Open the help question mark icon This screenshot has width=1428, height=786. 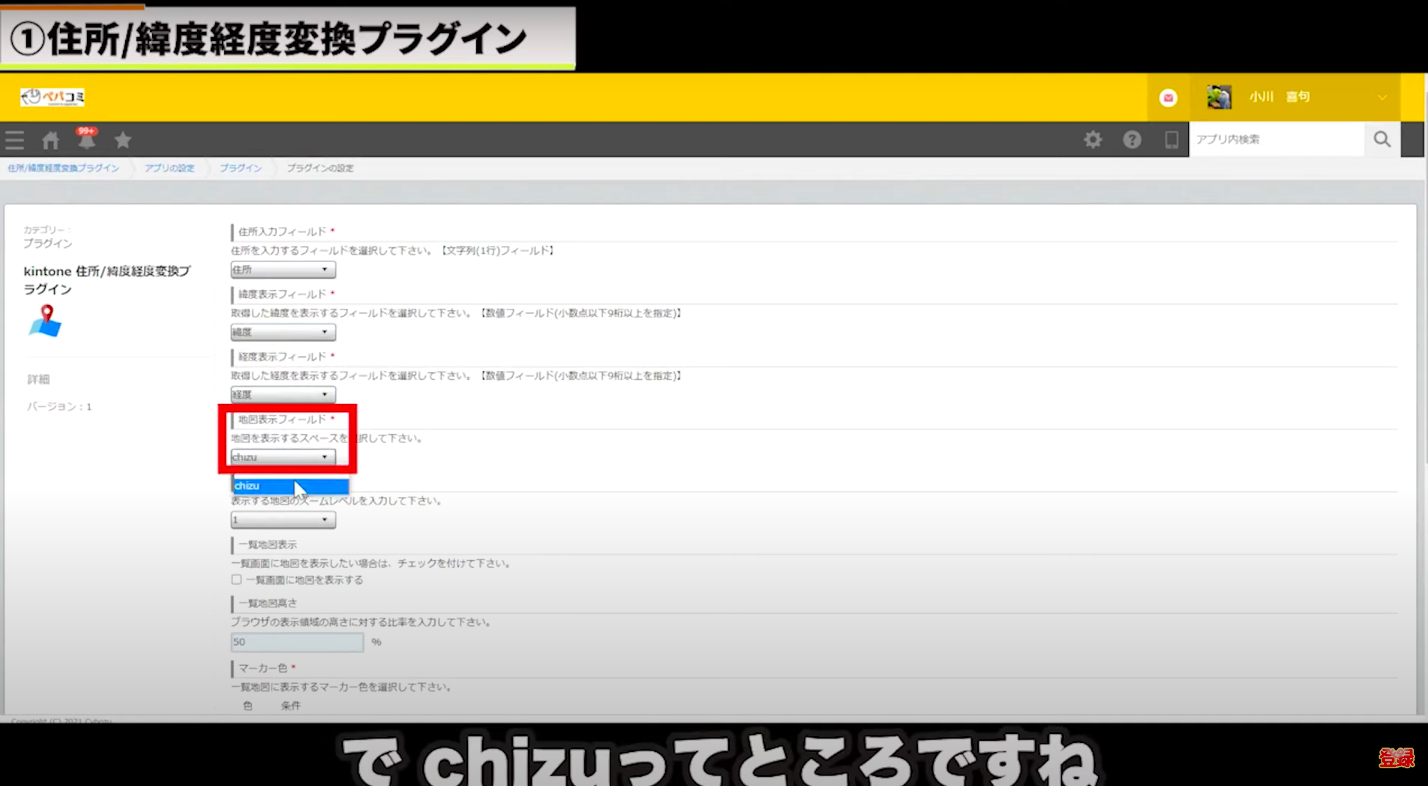(x=1132, y=140)
